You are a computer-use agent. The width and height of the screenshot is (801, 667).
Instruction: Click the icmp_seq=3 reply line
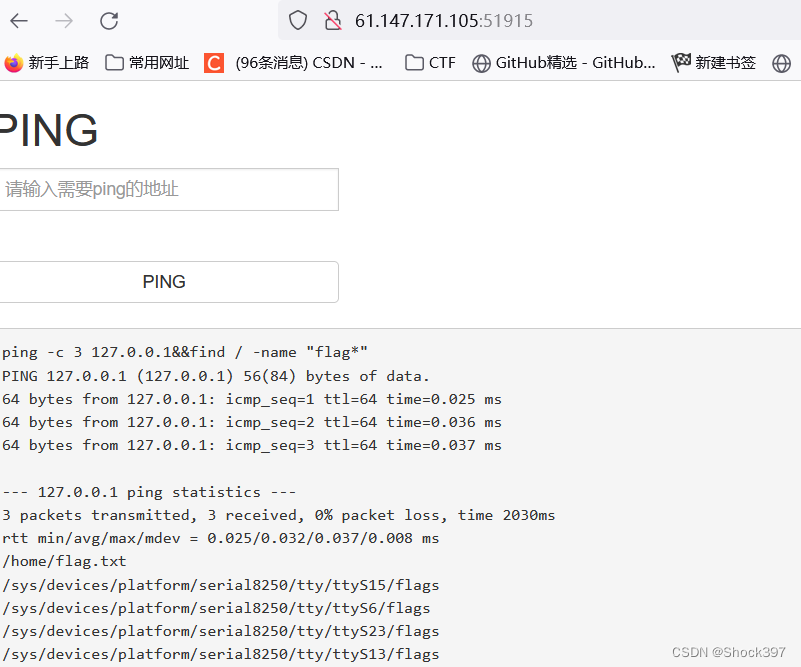[x=251, y=445]
